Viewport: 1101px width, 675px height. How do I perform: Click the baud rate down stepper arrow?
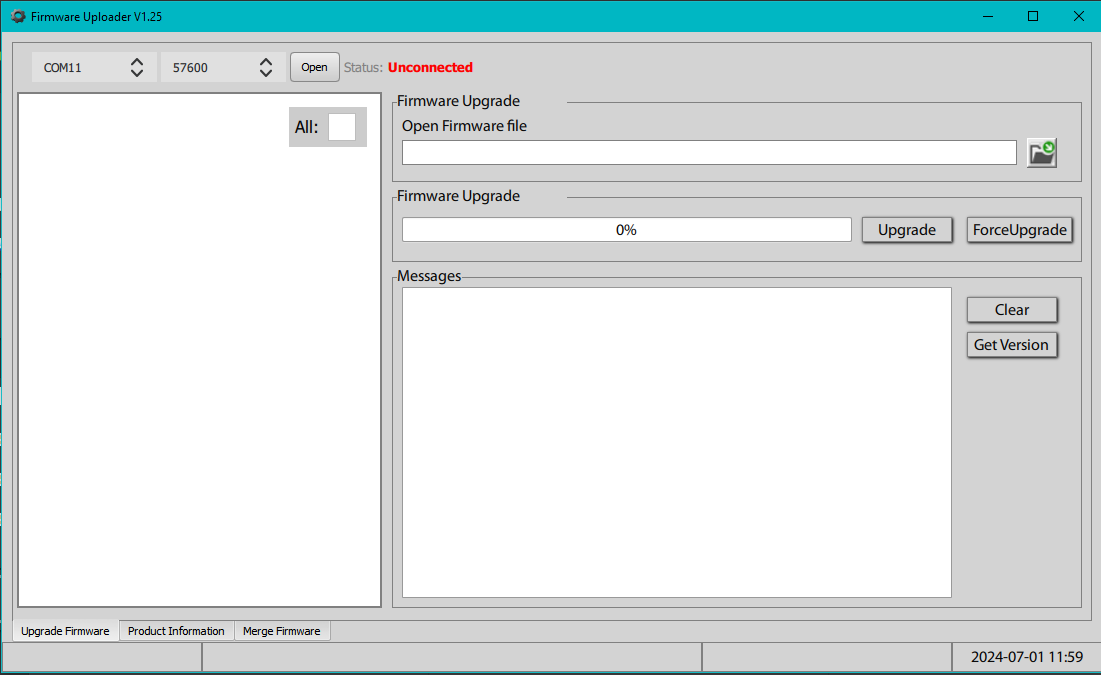point(265,73)
